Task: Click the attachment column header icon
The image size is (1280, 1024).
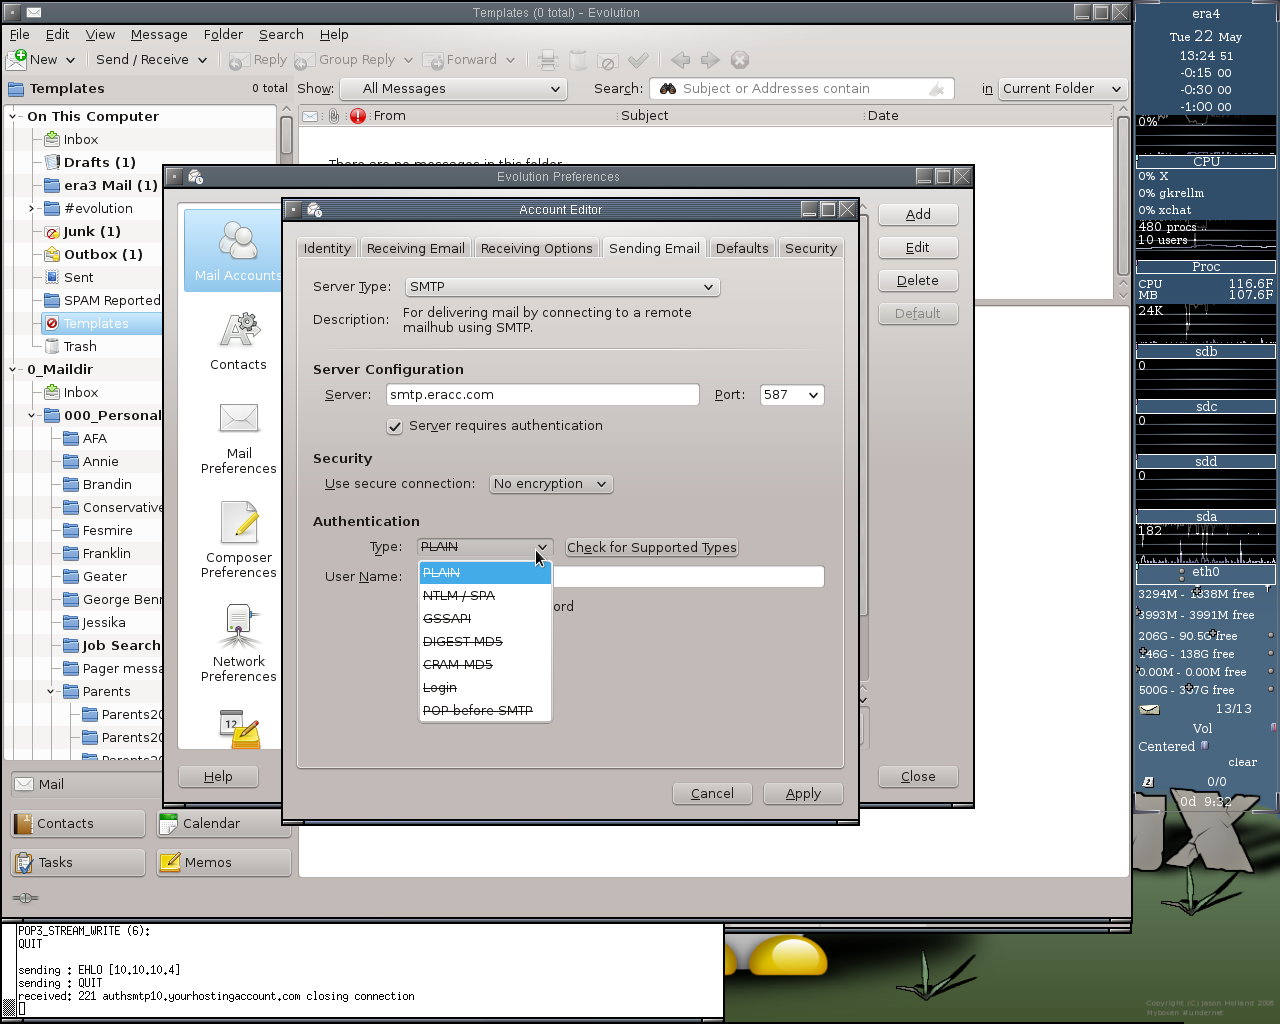Action: 333,116
